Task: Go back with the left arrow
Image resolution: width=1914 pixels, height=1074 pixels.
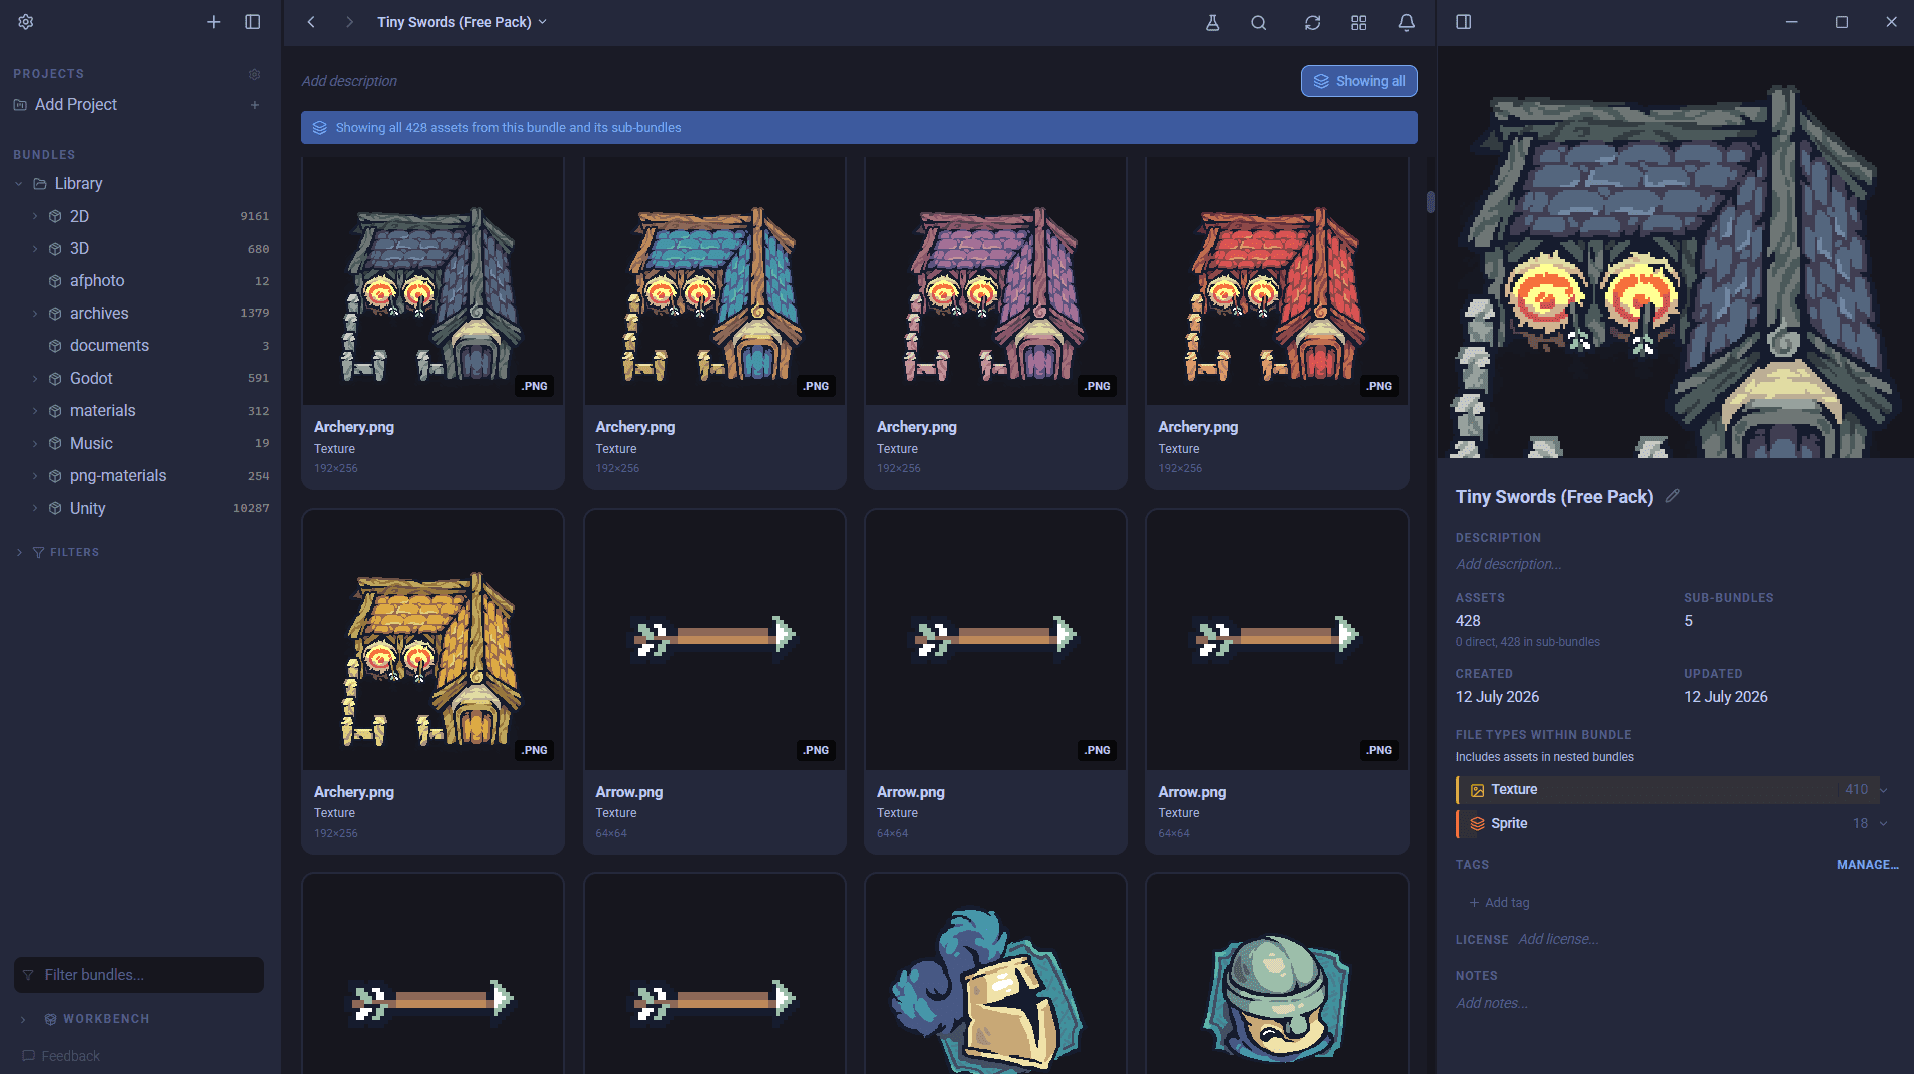Action: point(311,22)
